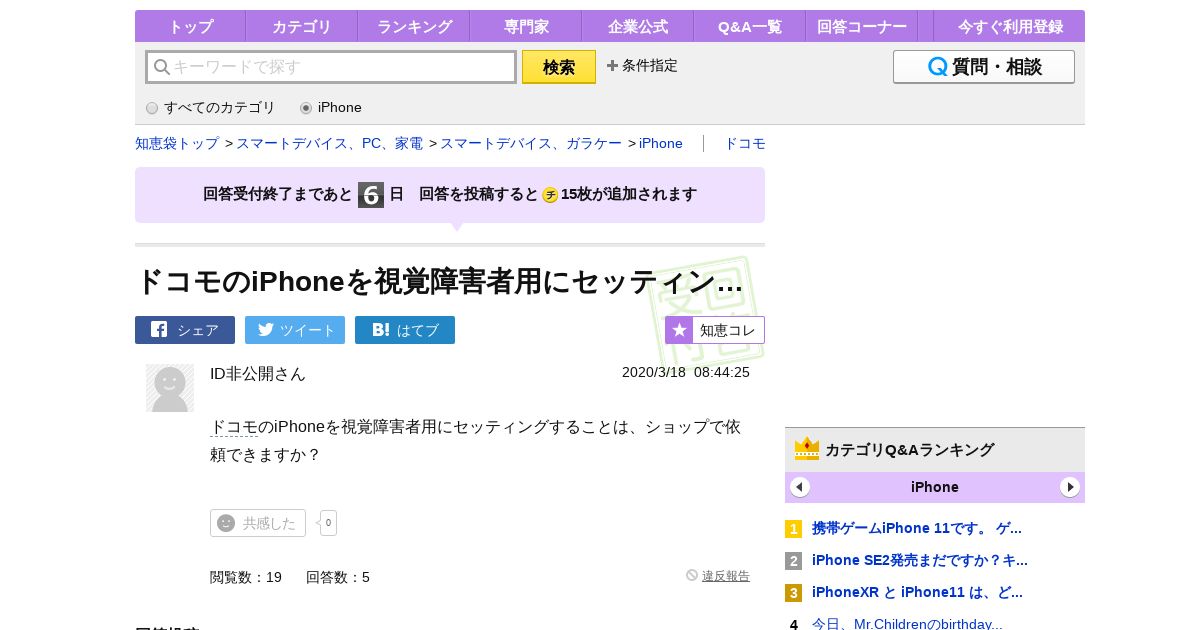Open the トップ tab
1200x630 pixels.
(x=190, y=26)
